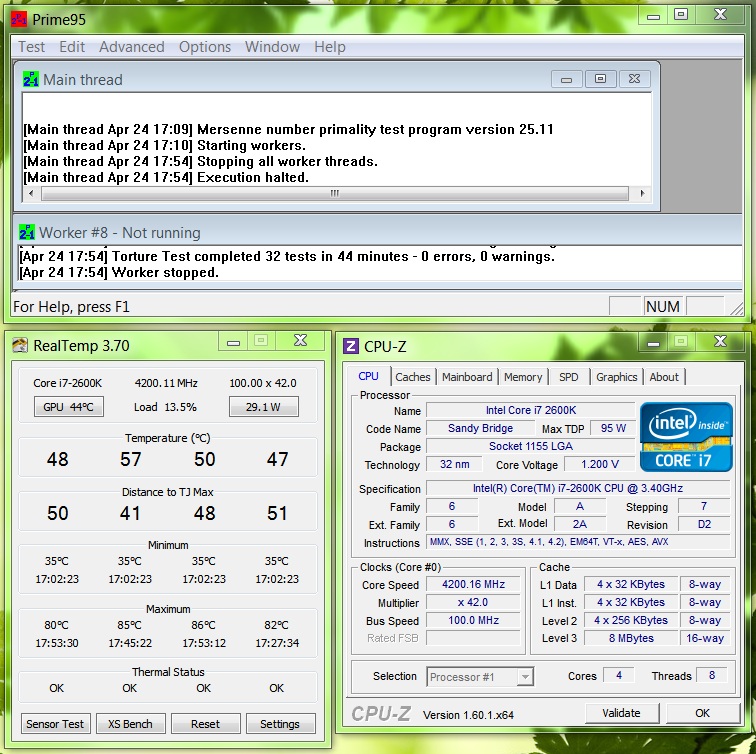The height and width of the screenshot is (754, 756).
Task: Click the Reset button in RealTemp
Action: coord(205,724)
